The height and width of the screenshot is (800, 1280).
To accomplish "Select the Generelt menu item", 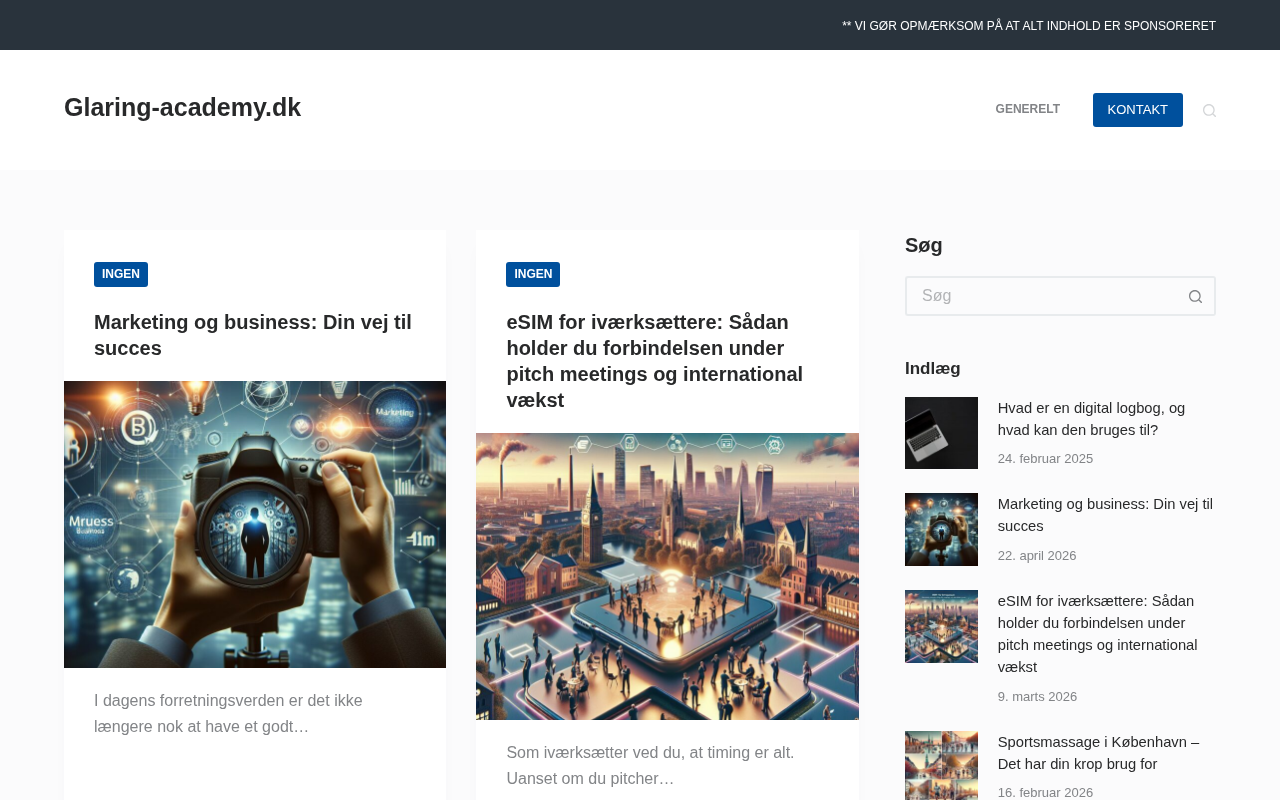I will tap(1027, 109).
